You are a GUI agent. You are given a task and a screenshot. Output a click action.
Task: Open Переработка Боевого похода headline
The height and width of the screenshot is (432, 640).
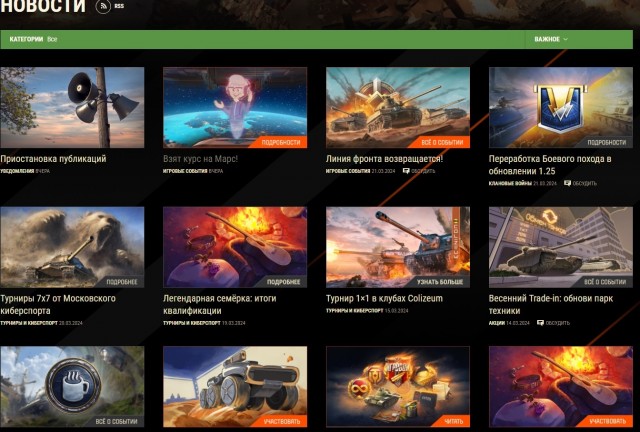pyautogui.click(x=550, y=165)
